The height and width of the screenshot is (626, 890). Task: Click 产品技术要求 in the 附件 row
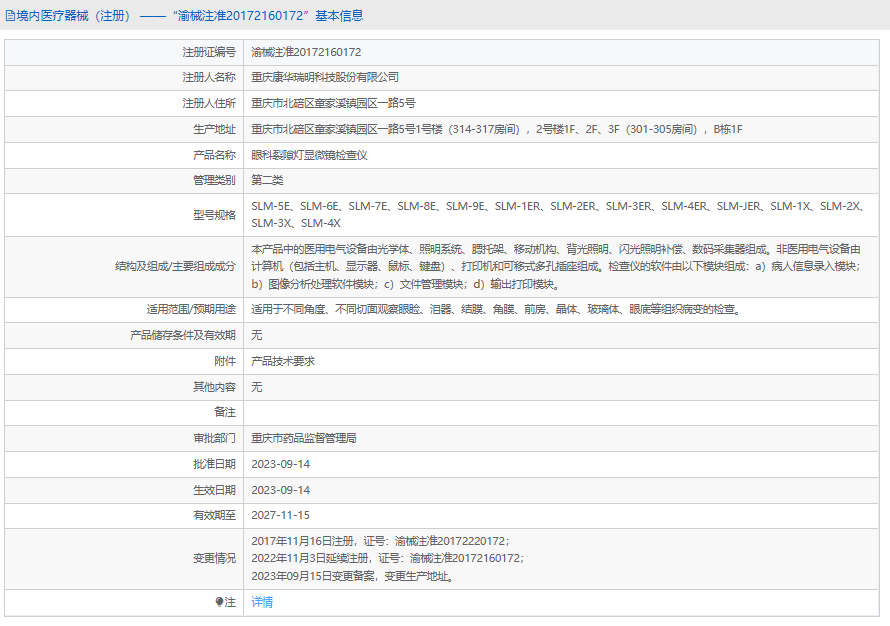[283, 361]
